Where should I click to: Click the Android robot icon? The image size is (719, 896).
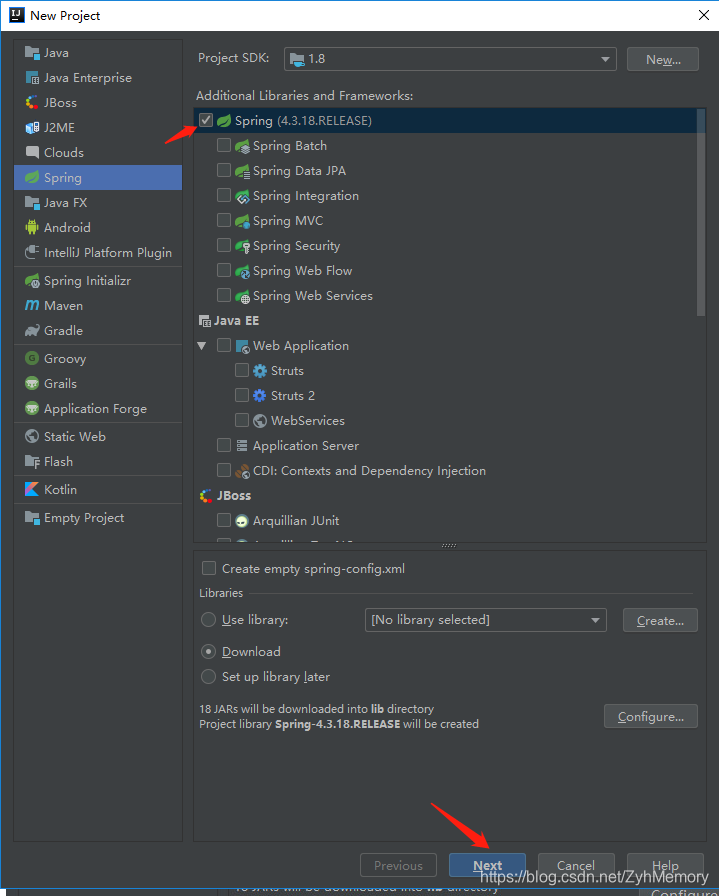pyautogui.click(x=32, y=227)
